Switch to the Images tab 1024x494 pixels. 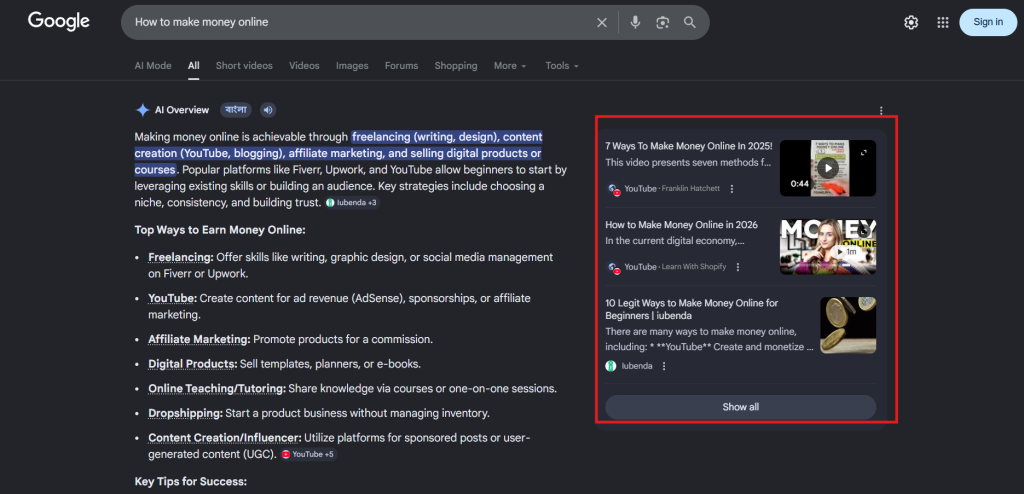click(x=352, y=66)
